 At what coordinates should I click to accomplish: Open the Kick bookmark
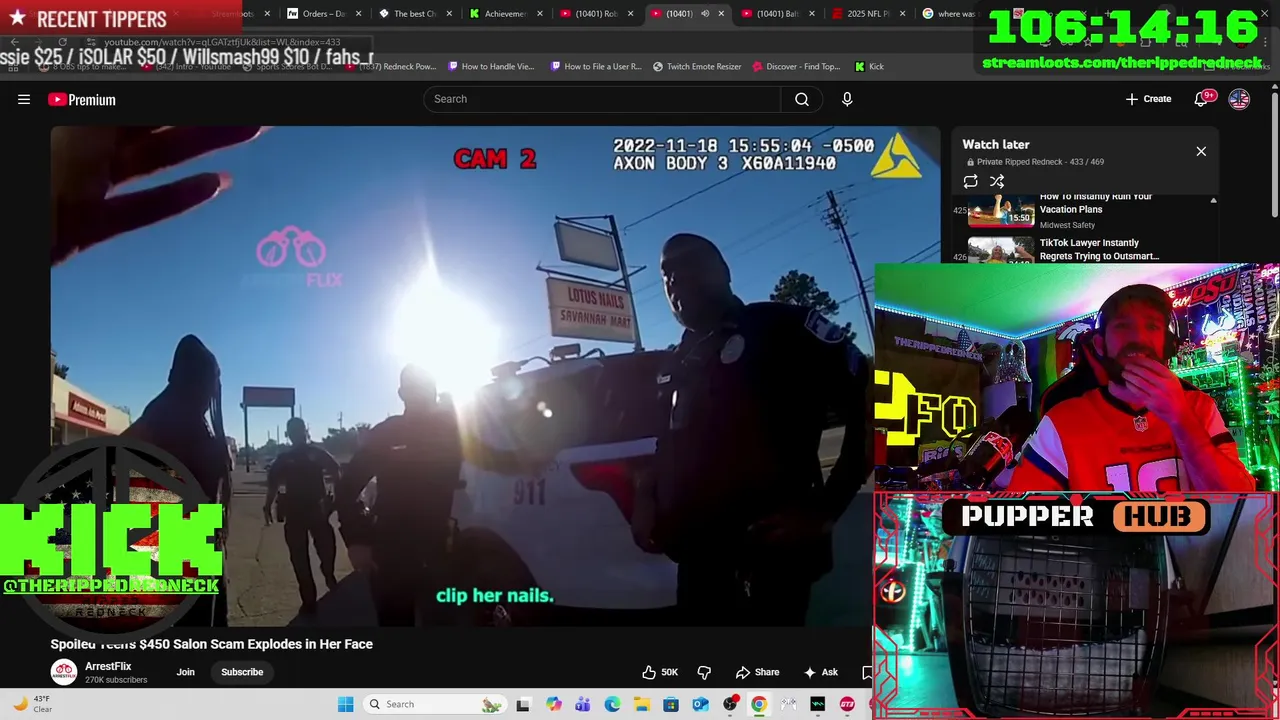[869, 66]
